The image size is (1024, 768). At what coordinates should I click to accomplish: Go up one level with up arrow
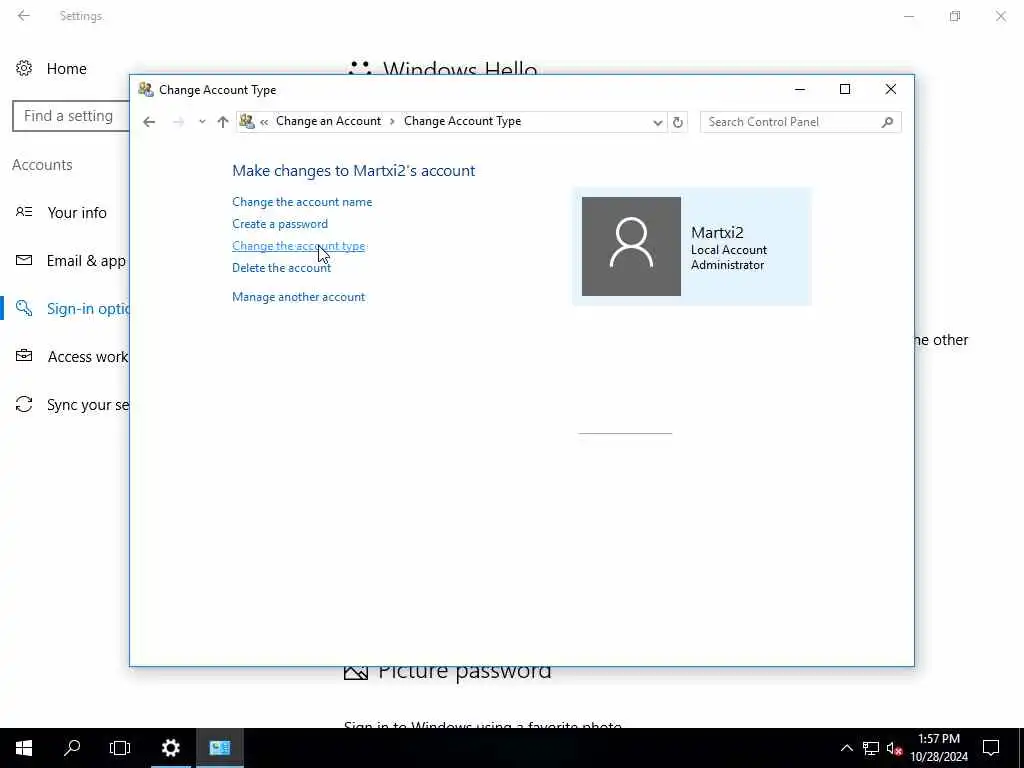[223, 122]
